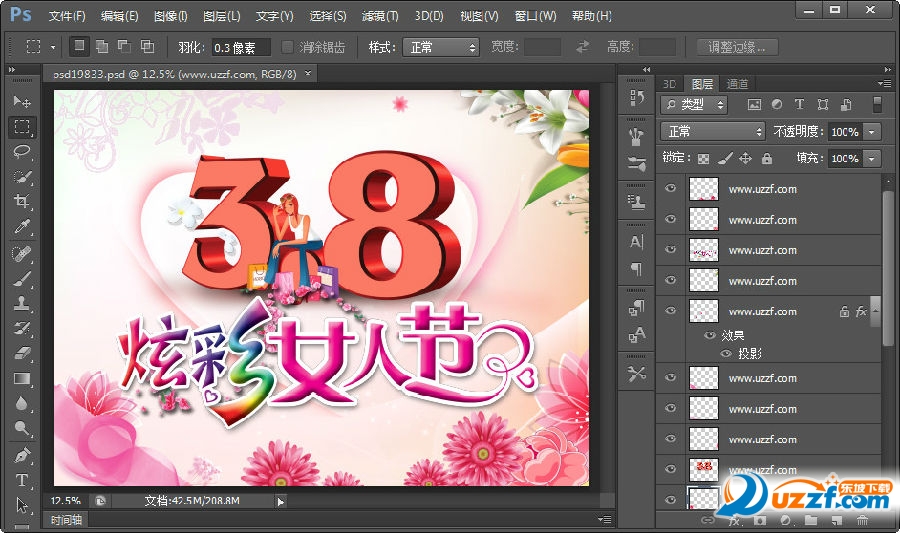
Task: Select the Lasso tool
Action: (x=22, y=152)
